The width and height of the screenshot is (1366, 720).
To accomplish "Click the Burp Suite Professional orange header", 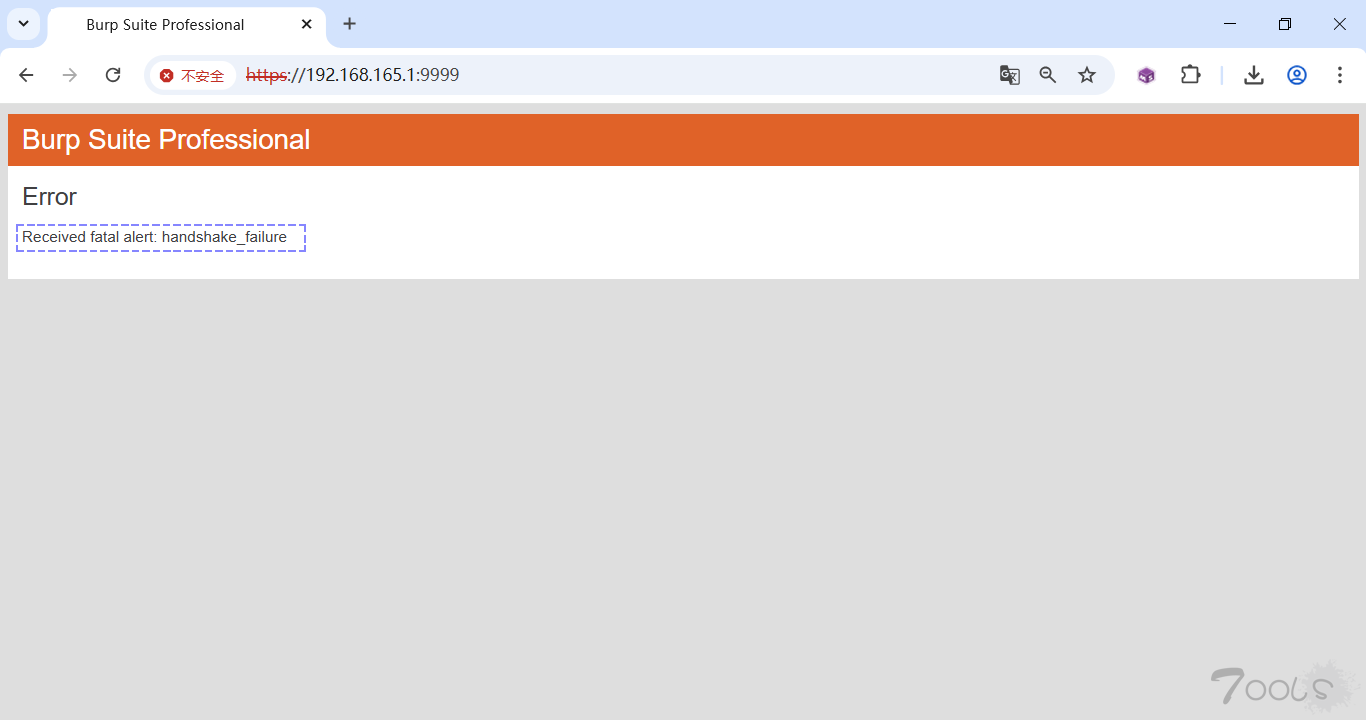I will point(683,140).
